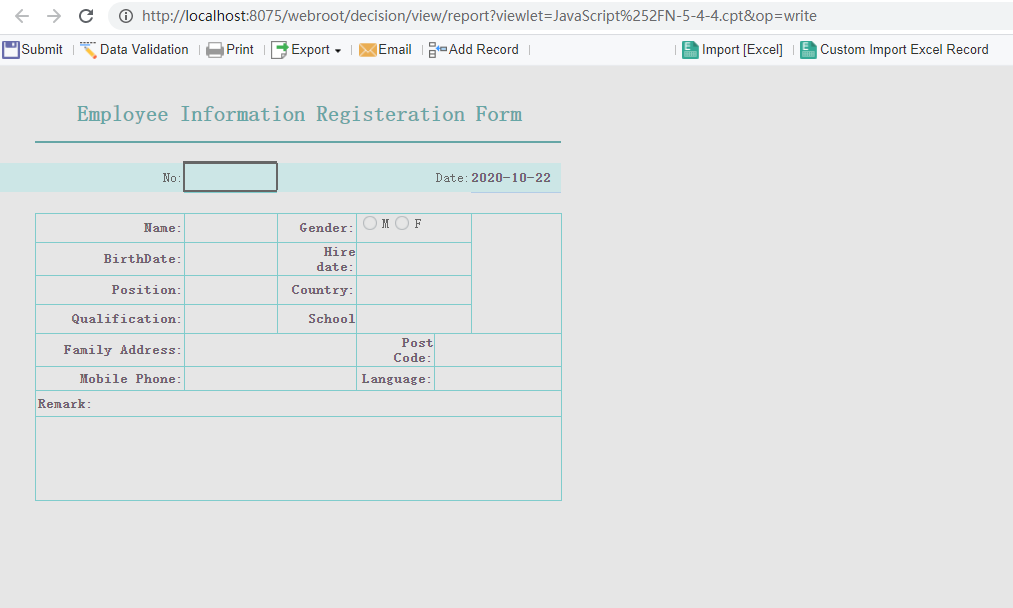Click the Email button label
This screenshot has height=608, width=1013.
[395, 50]
